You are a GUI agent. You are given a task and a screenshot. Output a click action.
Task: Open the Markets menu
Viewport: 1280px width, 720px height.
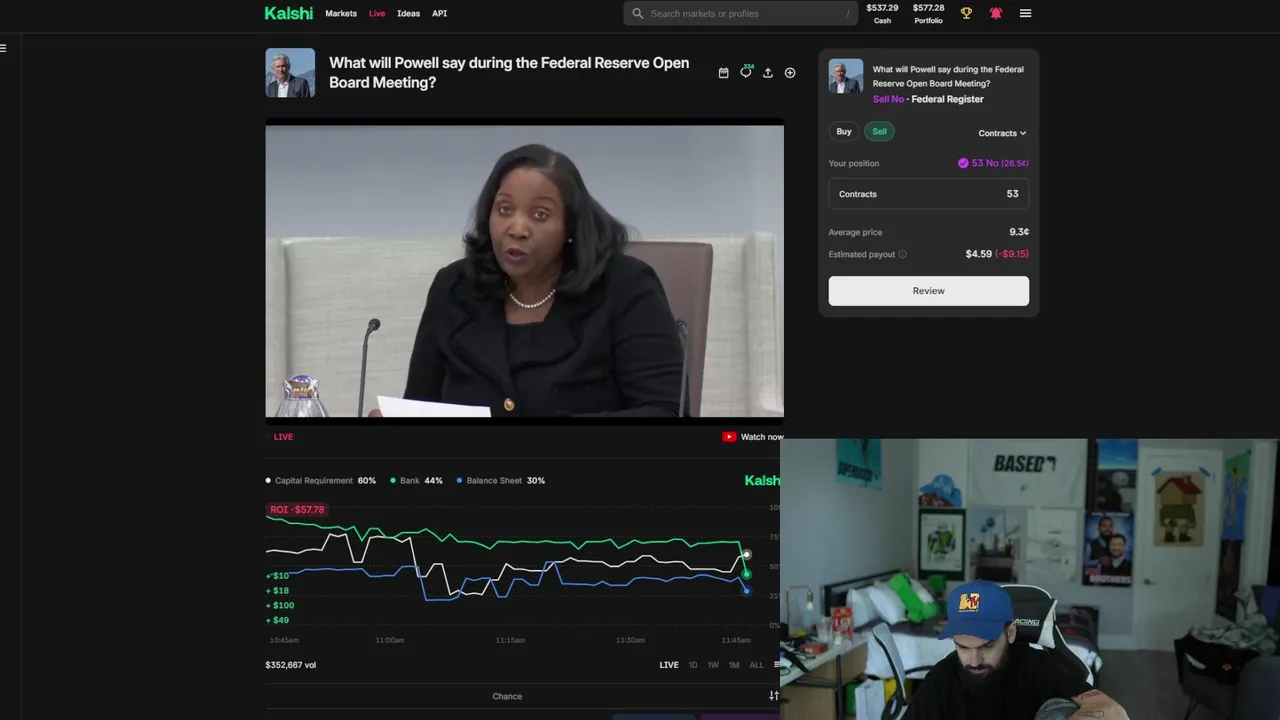click(341, 14)
